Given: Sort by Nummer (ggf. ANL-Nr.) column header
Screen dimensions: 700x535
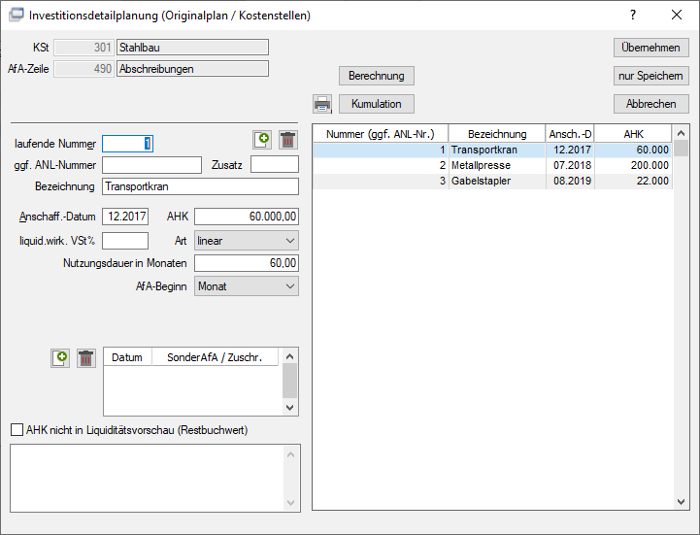Looking at the screenshot, I should click(x=380, y=134).
